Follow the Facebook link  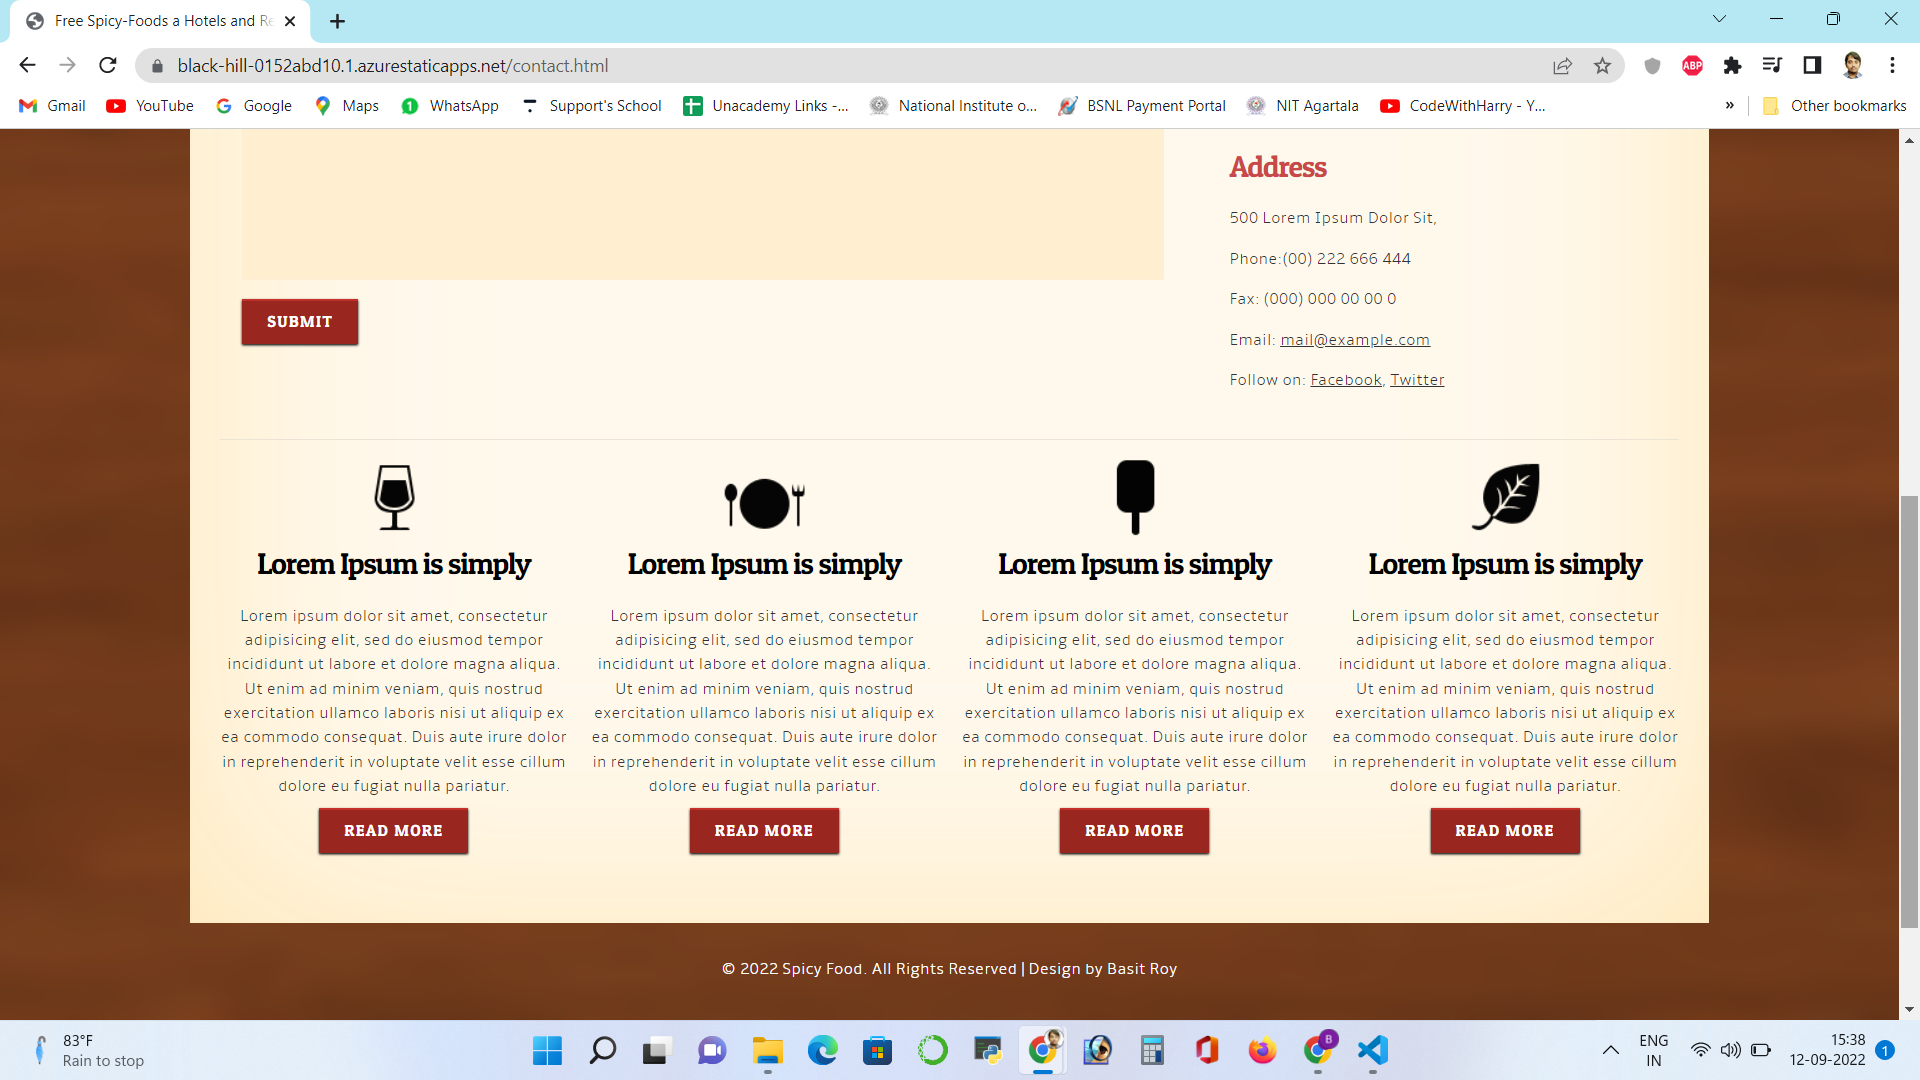[1346, 380]
